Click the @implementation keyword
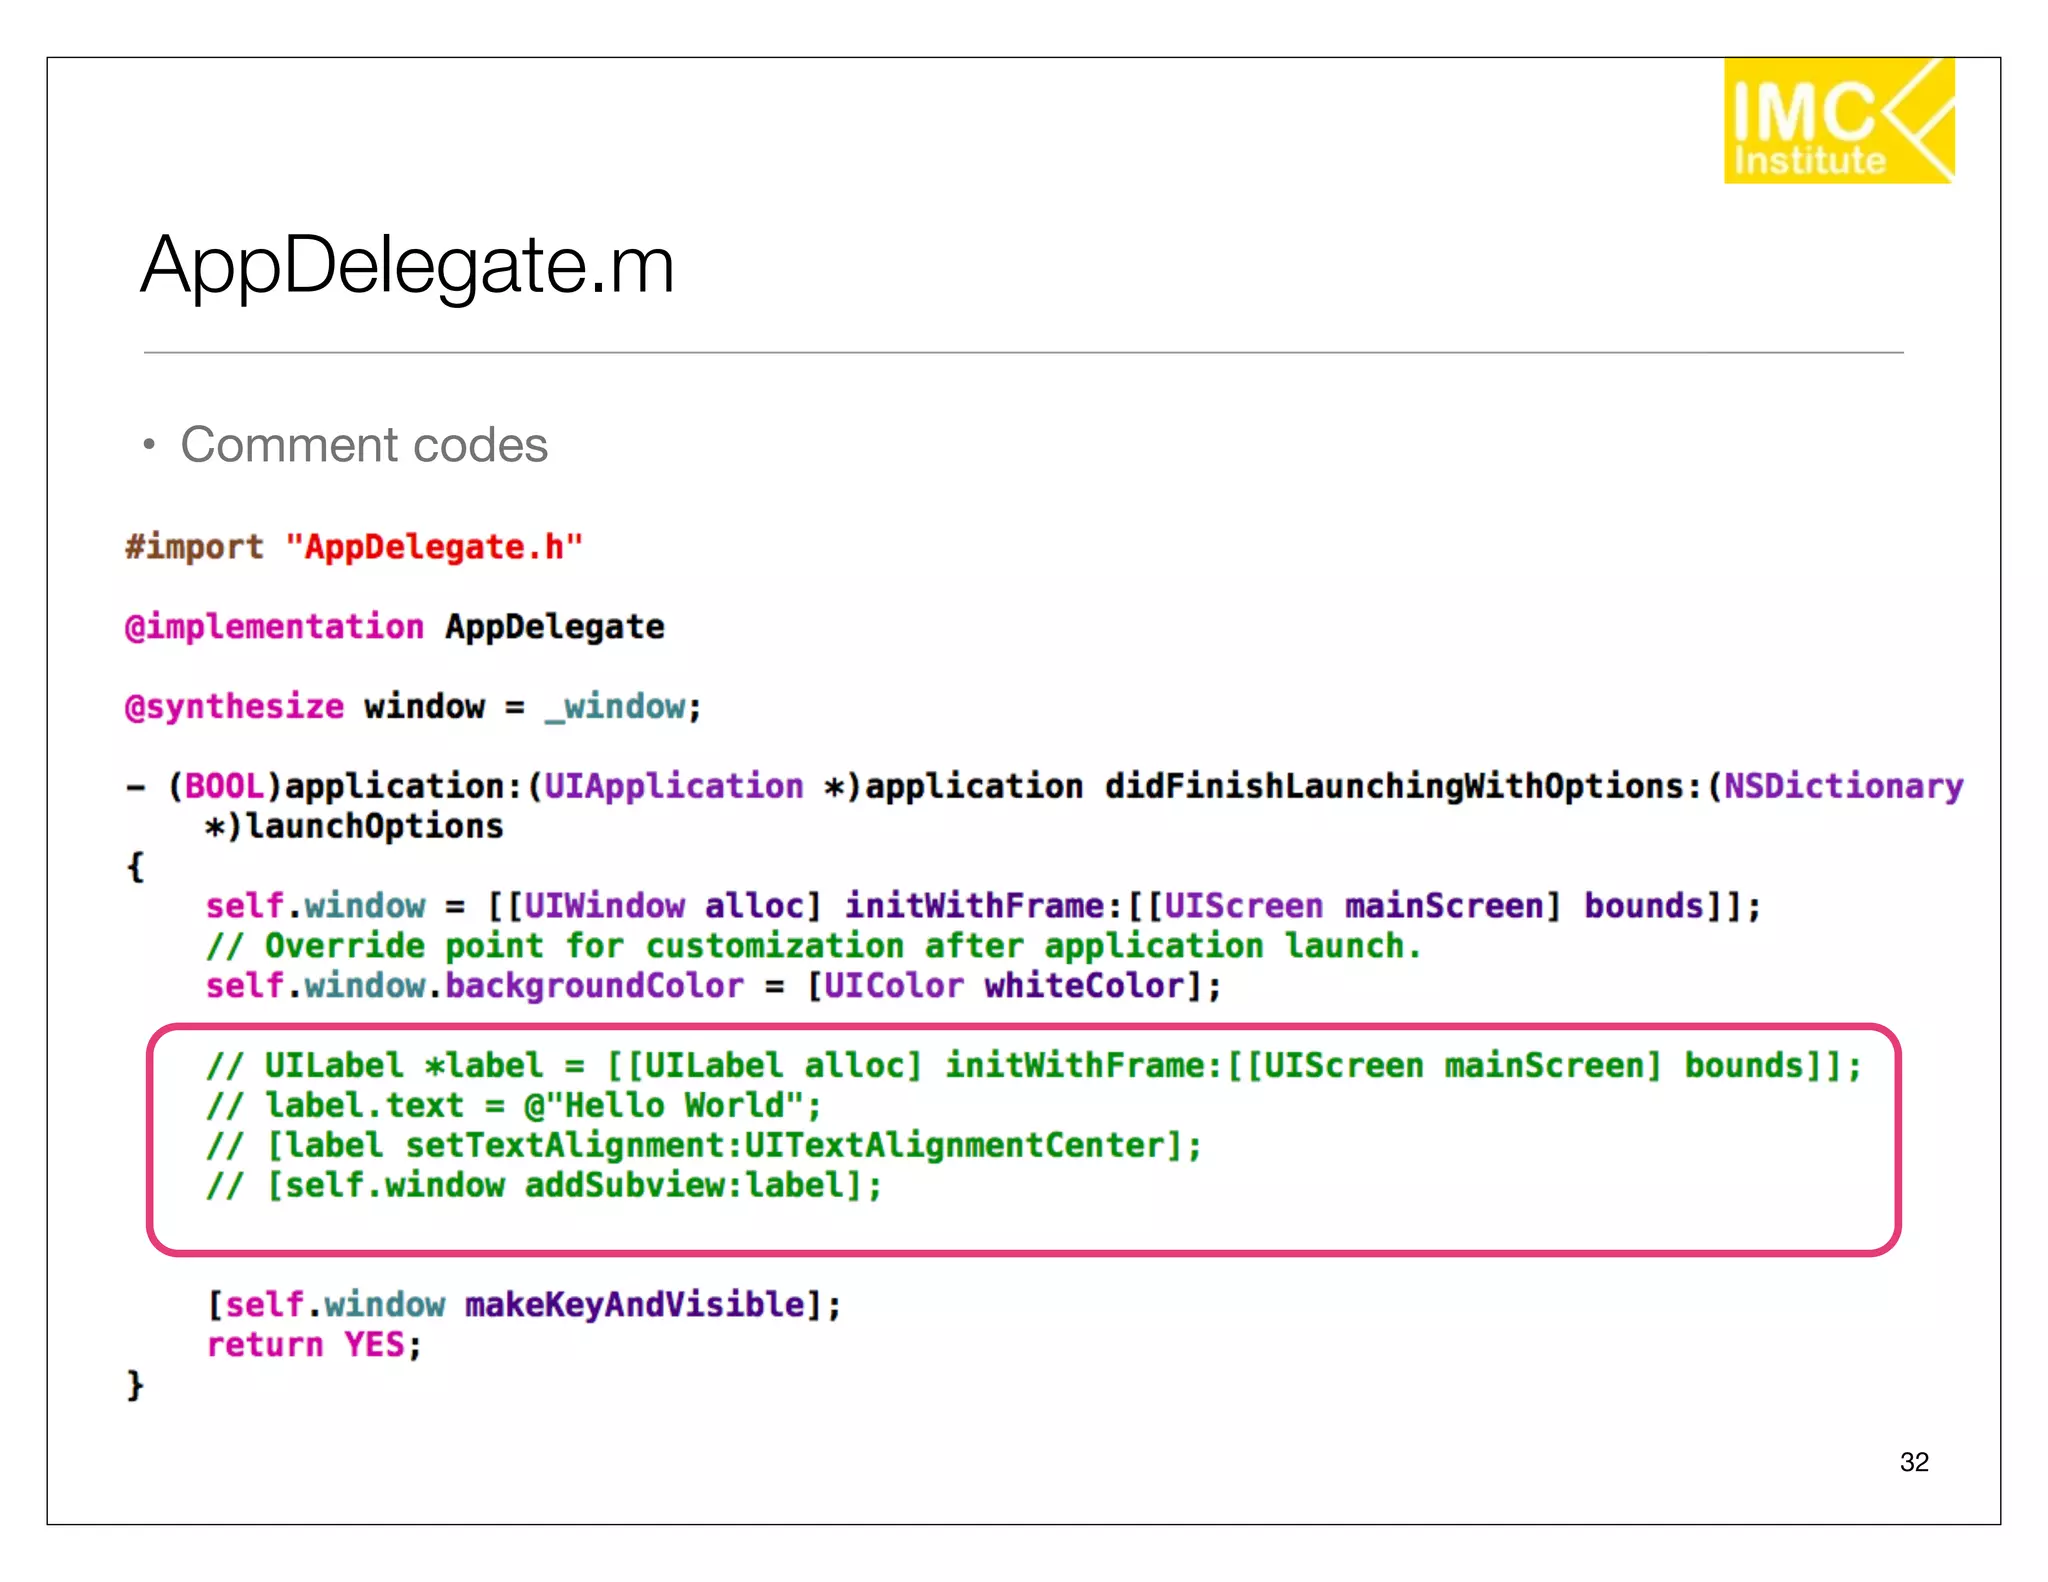Screen dimensions: 2048x1582 tap(274, 627)
